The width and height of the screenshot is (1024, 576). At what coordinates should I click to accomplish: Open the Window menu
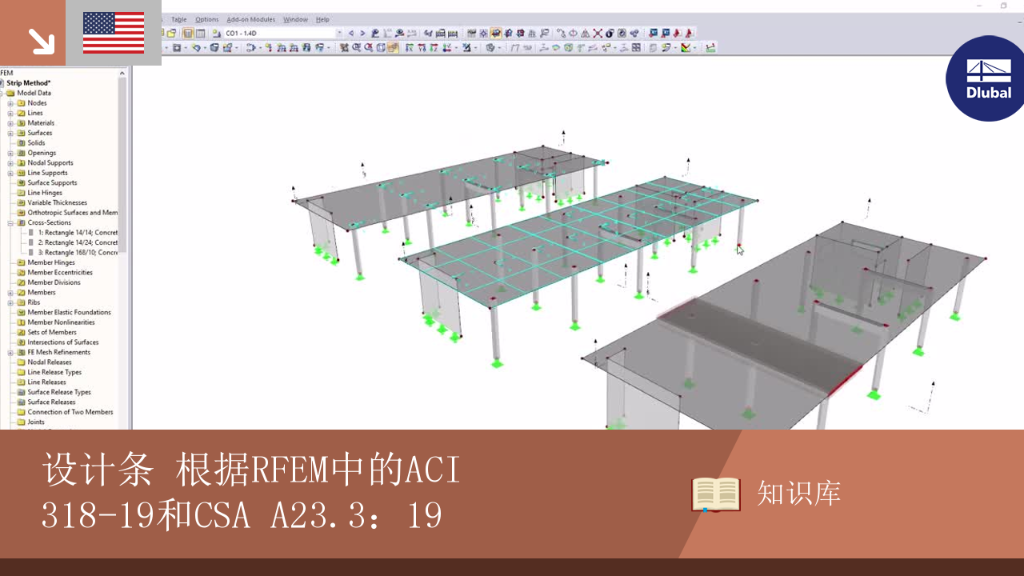[295, 20]
